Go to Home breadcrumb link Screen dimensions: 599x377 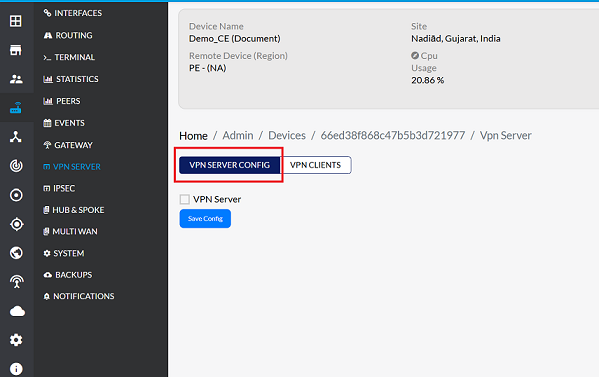pos(193,136)
